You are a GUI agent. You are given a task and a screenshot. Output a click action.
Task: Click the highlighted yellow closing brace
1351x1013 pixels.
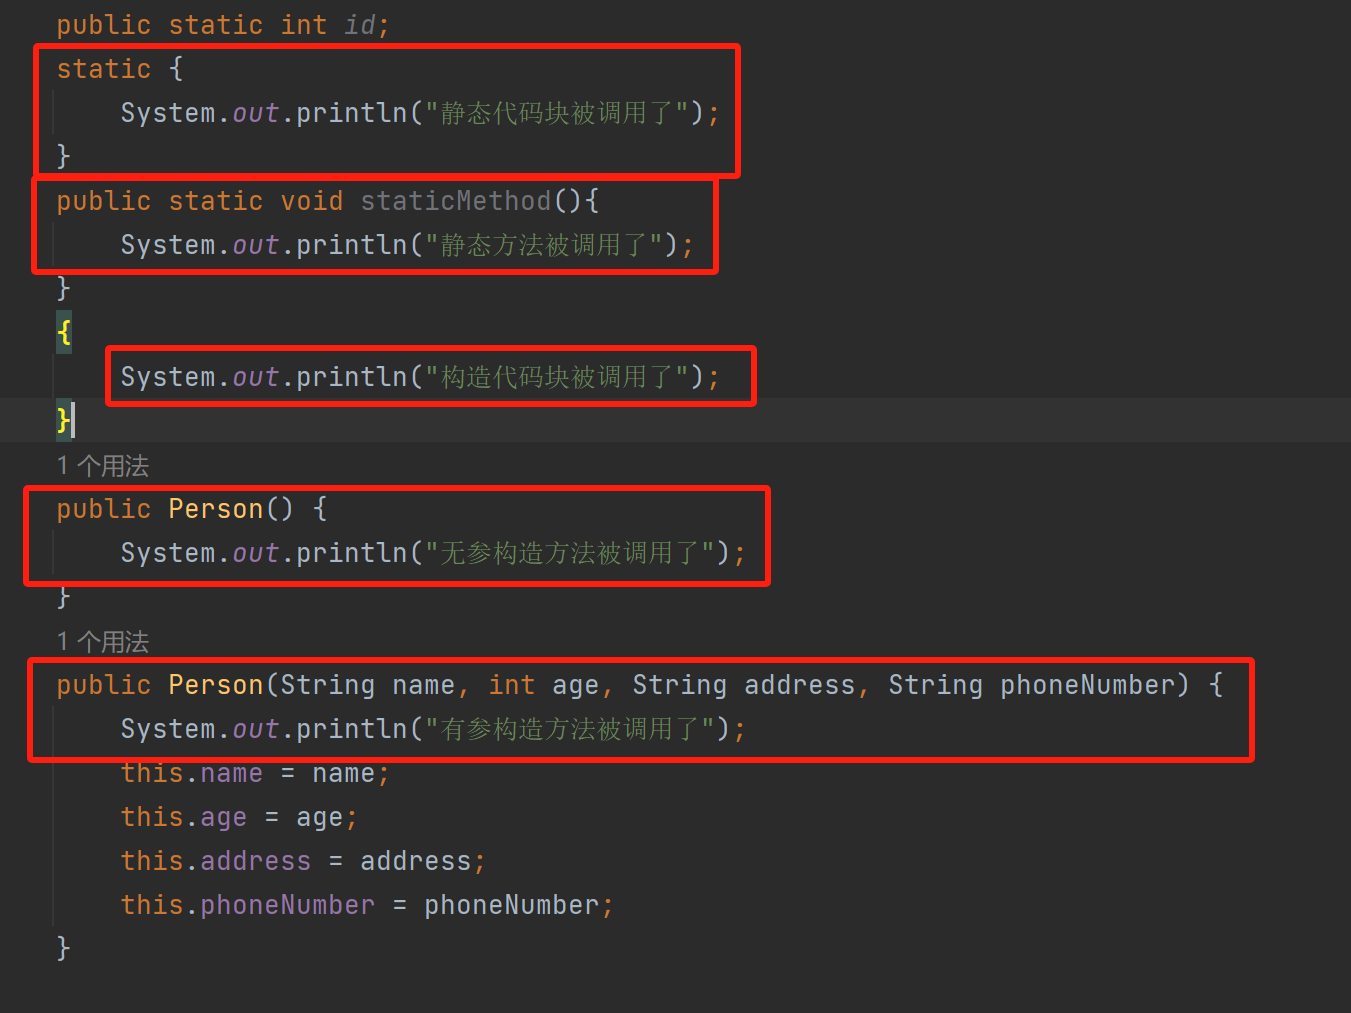(63, 420)
